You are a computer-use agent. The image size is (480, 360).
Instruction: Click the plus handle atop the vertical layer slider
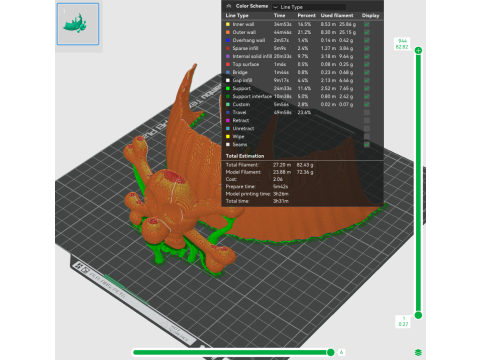pos(418,50)
